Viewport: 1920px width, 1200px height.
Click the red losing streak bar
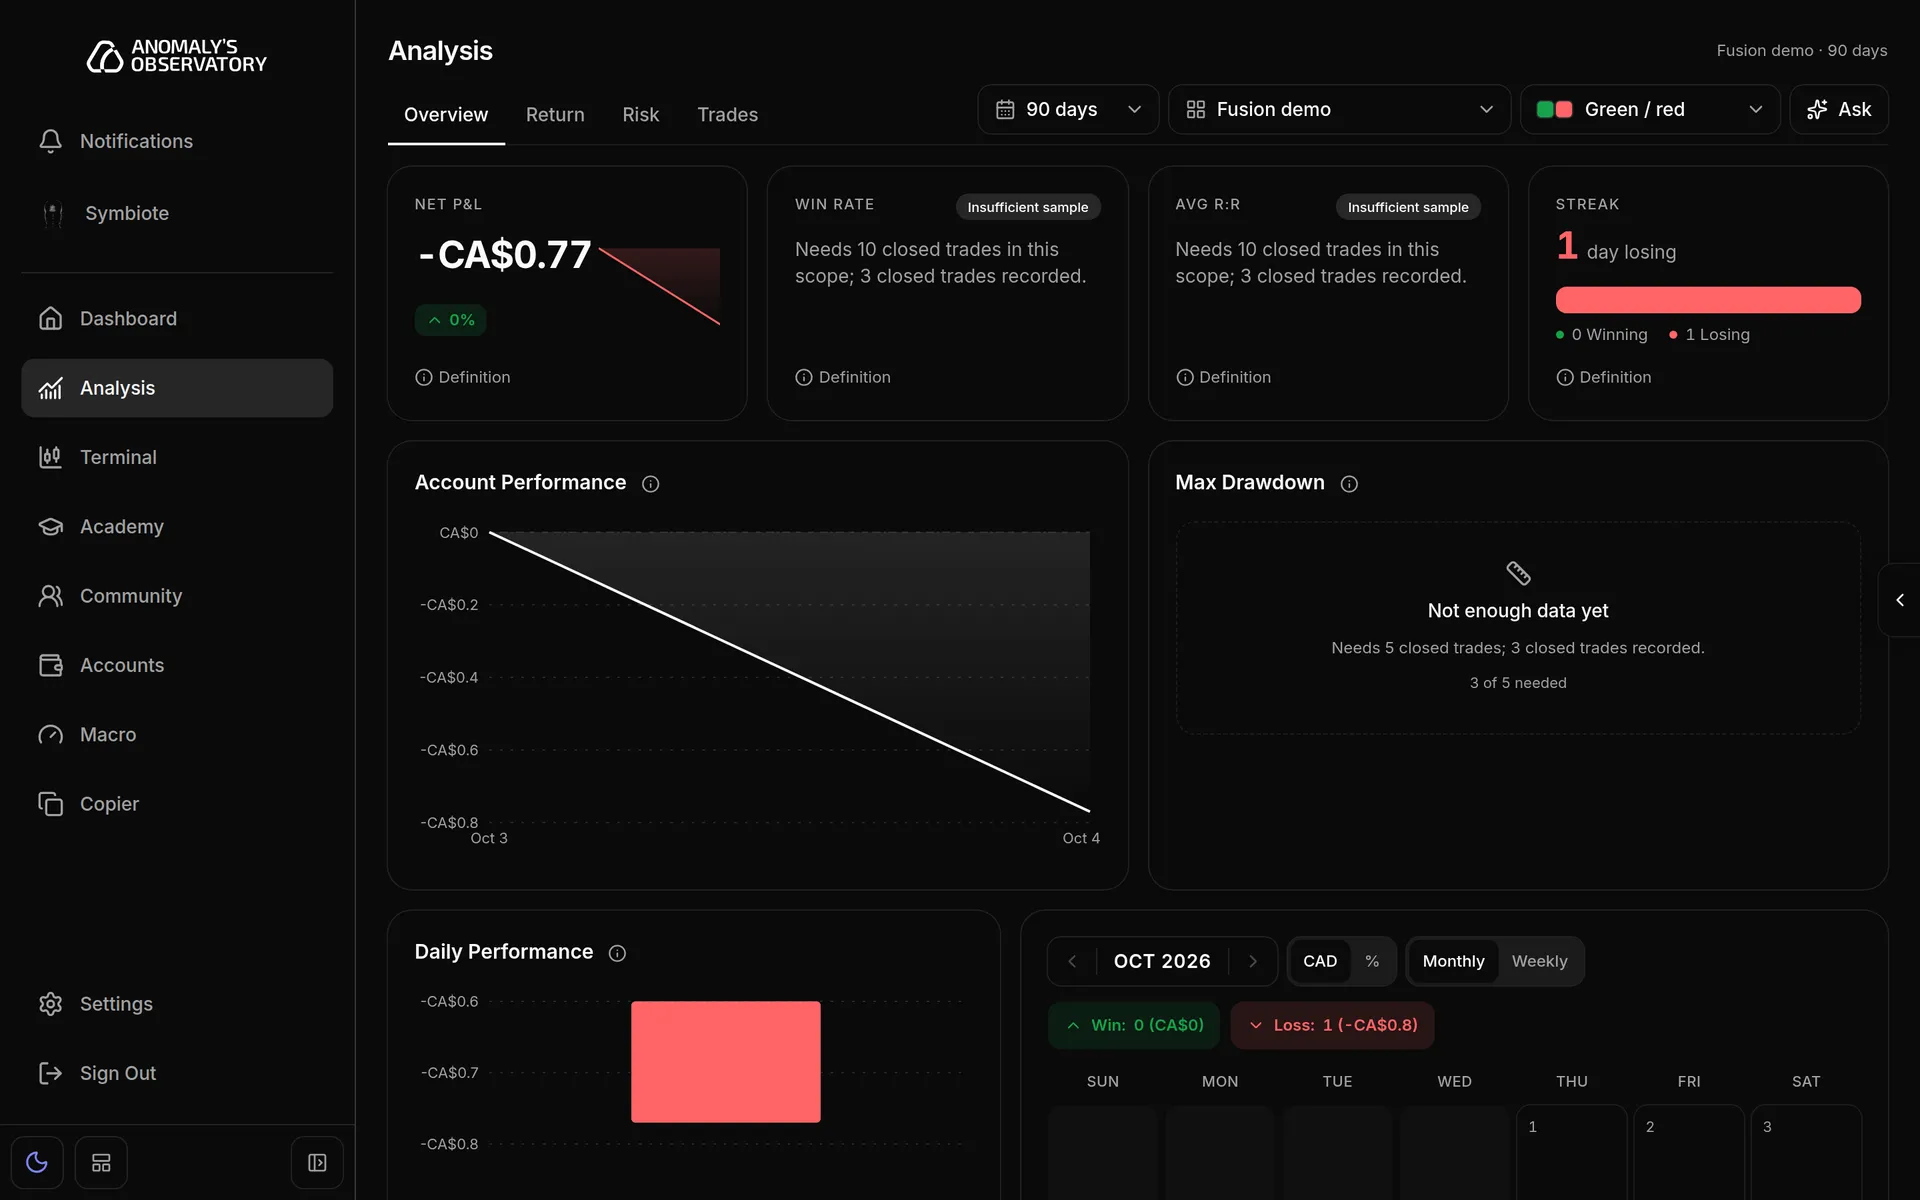coord(1708,300)
